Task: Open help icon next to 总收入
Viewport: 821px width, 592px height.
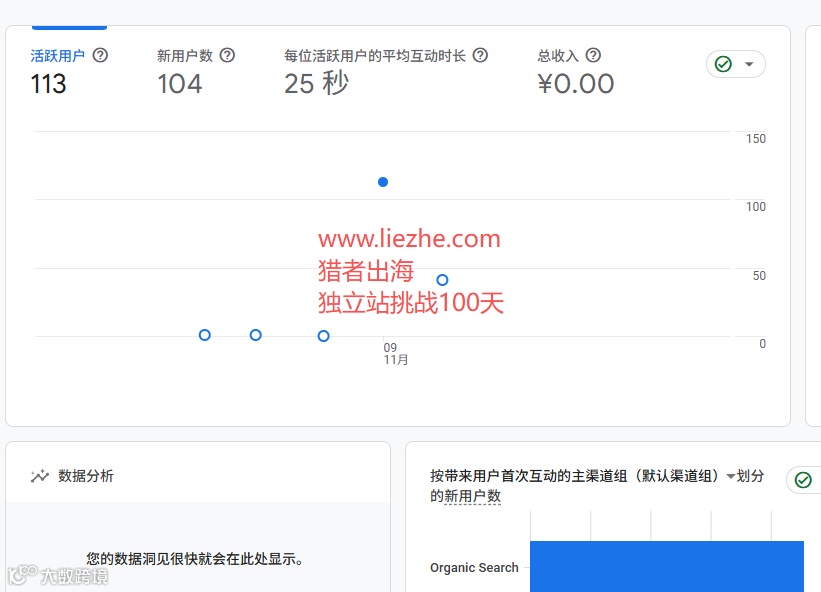Action: point(593,55)
